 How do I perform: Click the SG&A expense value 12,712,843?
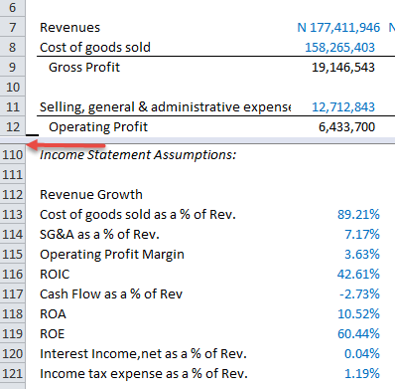pyautogui.click(x=343, y=107)
